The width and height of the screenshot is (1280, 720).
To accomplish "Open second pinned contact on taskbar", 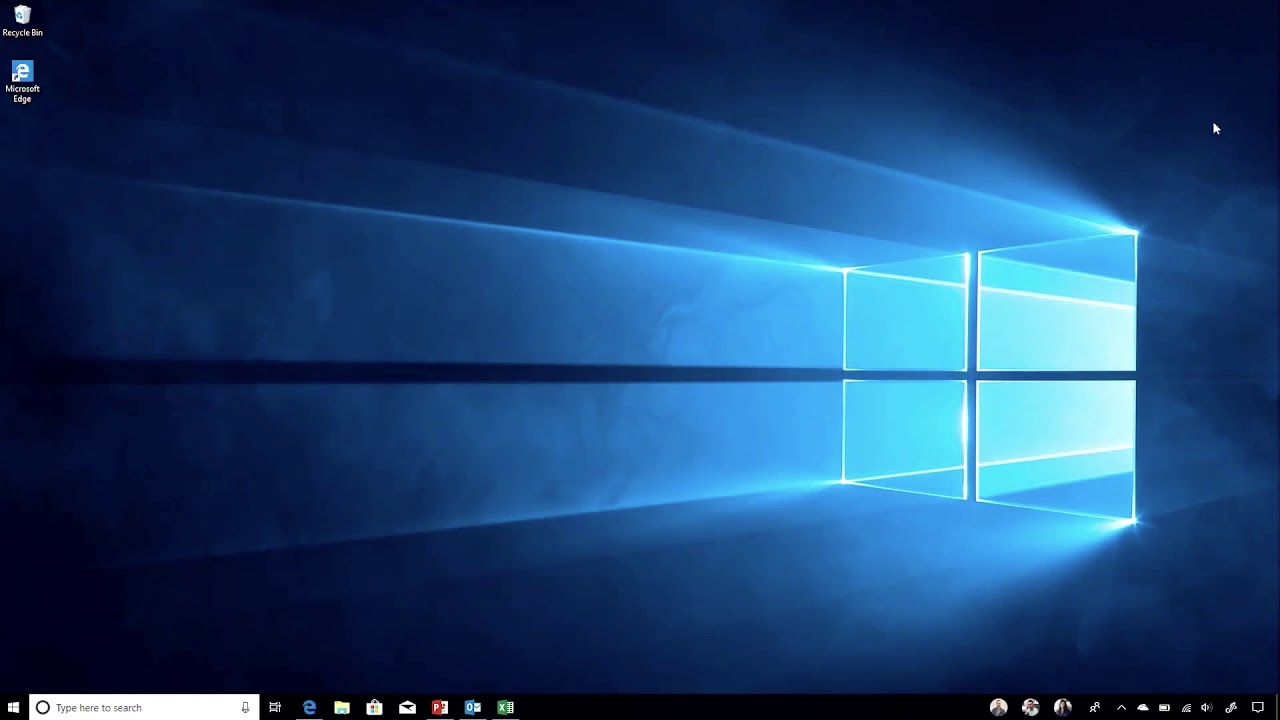I will (1030, 707).
